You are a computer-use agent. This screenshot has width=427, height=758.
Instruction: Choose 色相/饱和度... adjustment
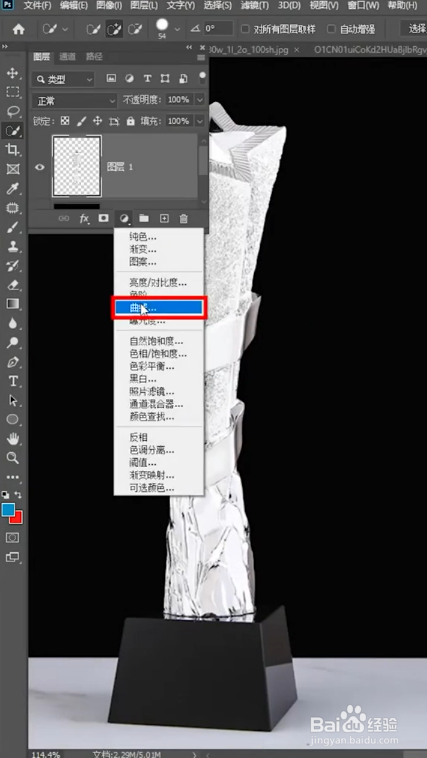[158, 354]
